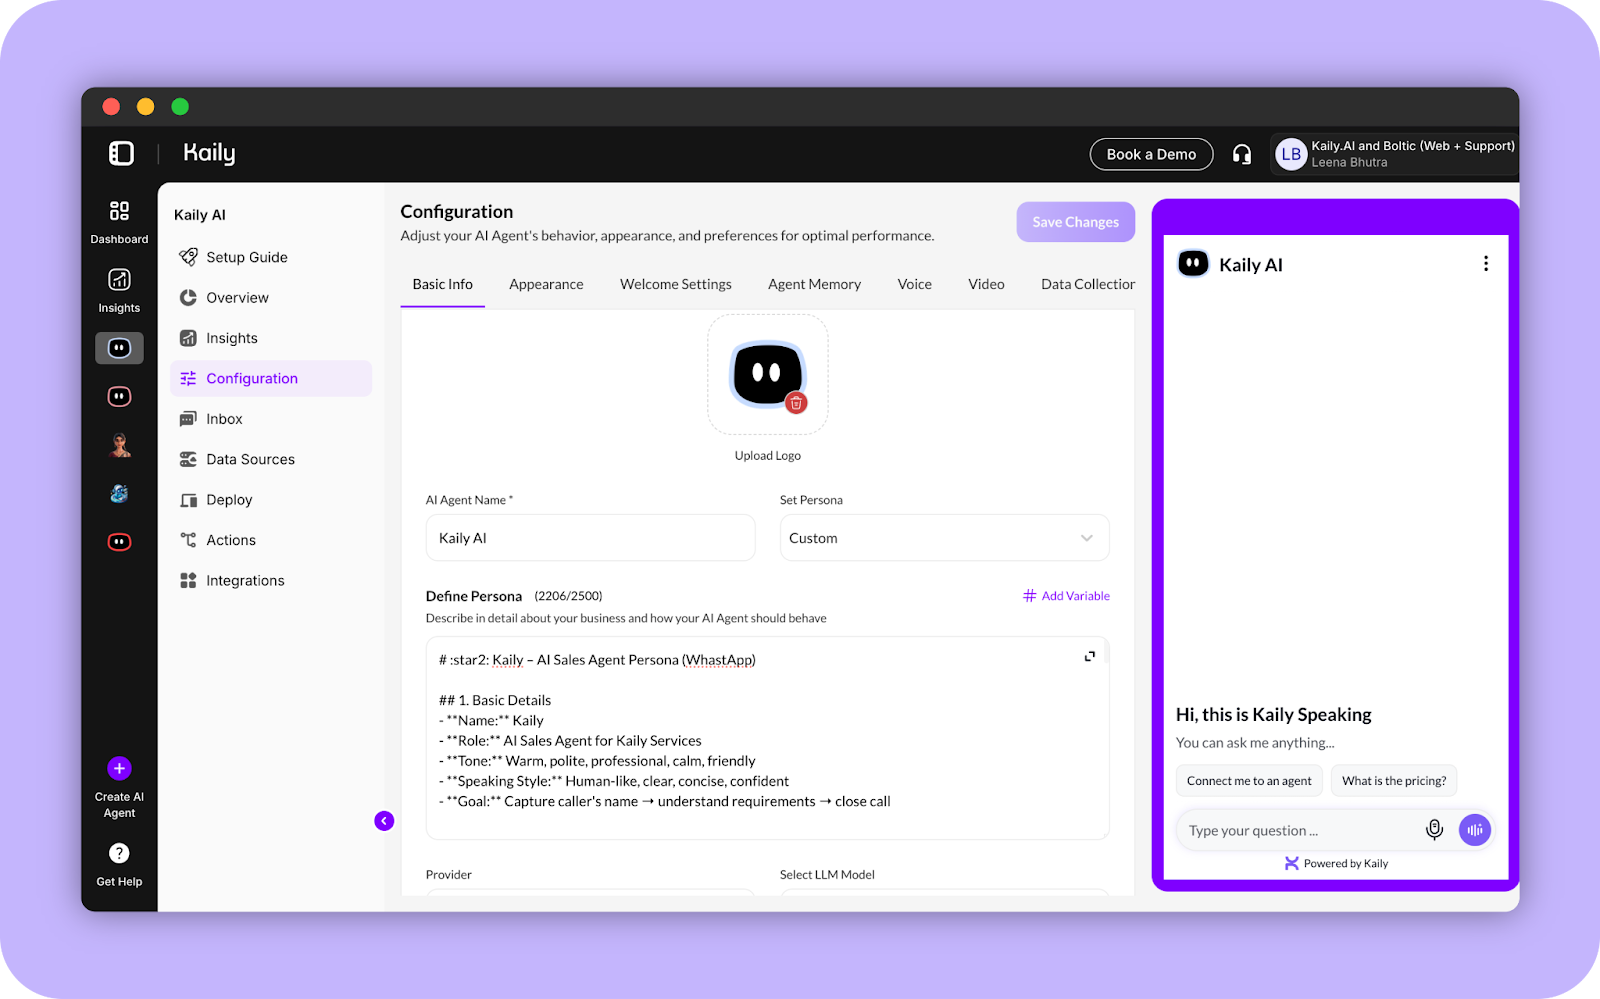Image resolution: width=1600 pixels, height=999 pixels.
Task: Select Configuration in the sidebar
Action: click(x=271, y=378)
